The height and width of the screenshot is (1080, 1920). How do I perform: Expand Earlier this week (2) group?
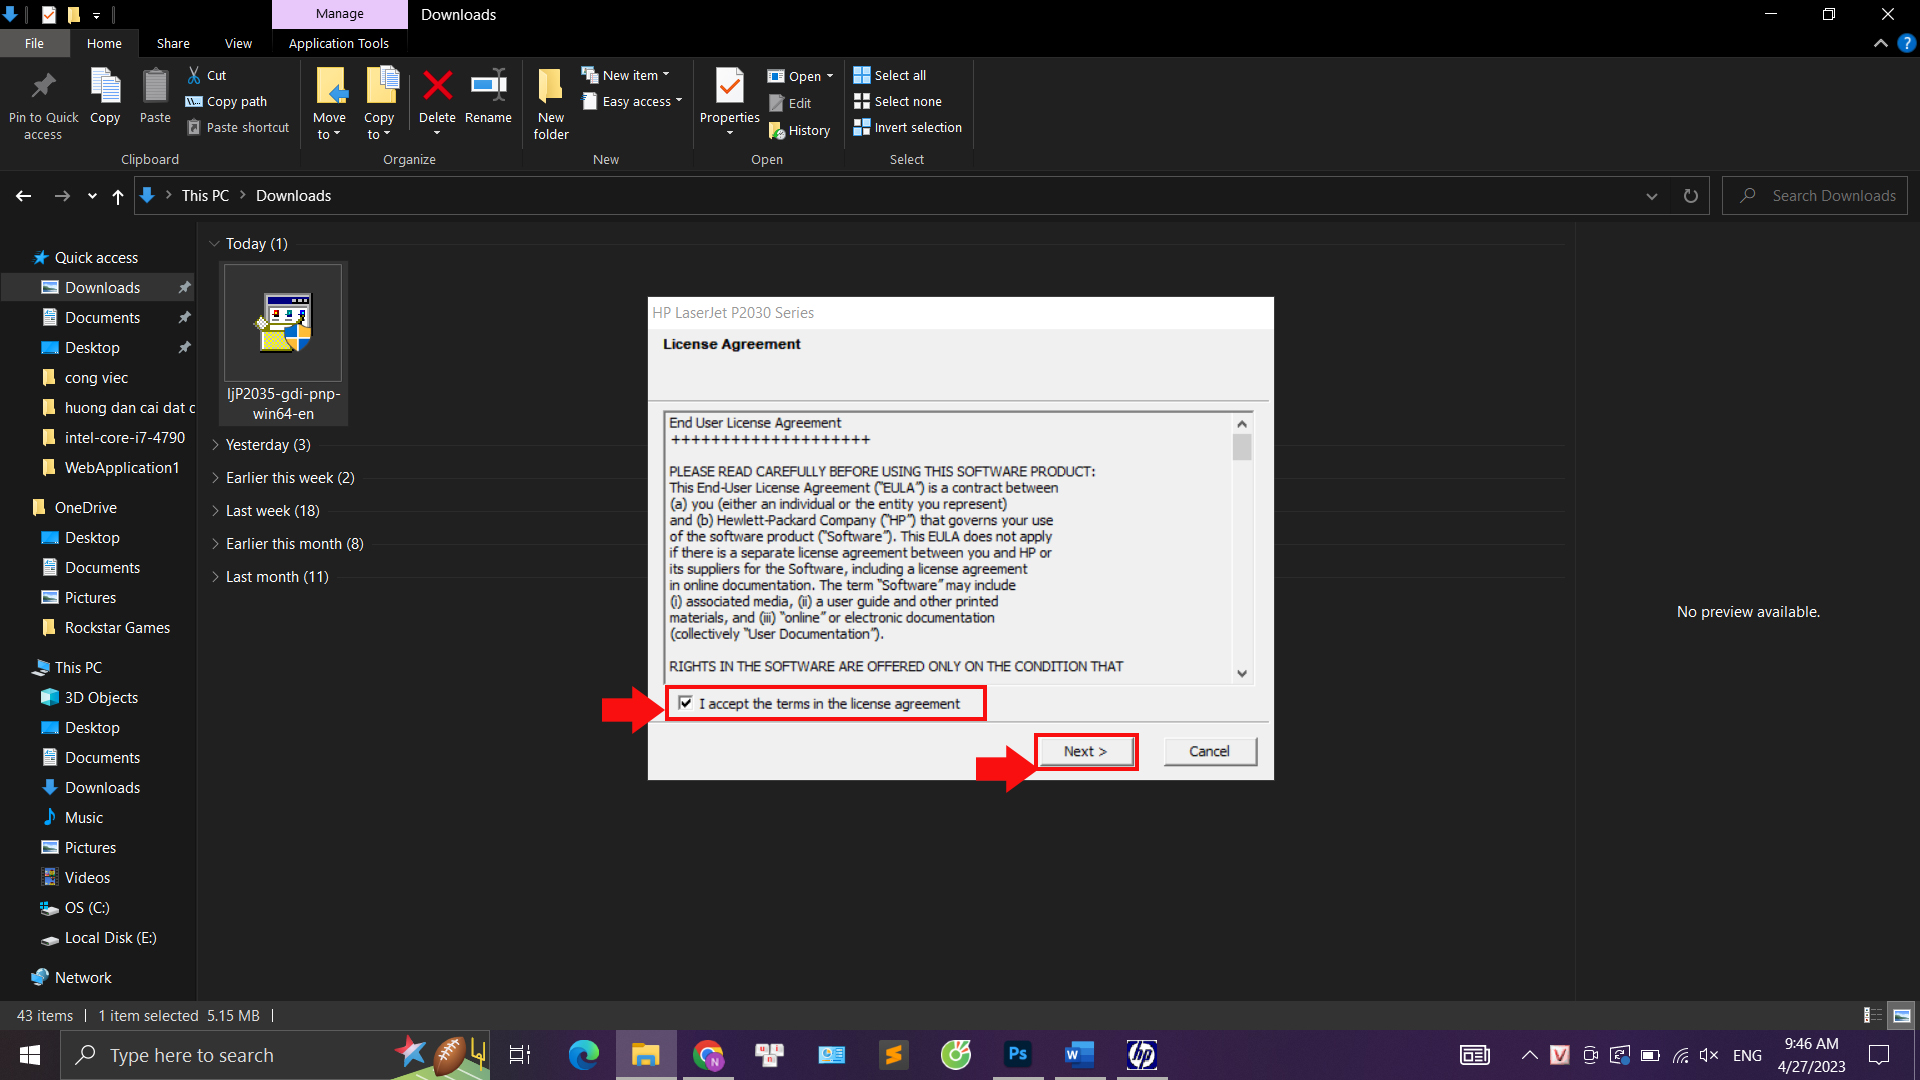coord(215,477)
